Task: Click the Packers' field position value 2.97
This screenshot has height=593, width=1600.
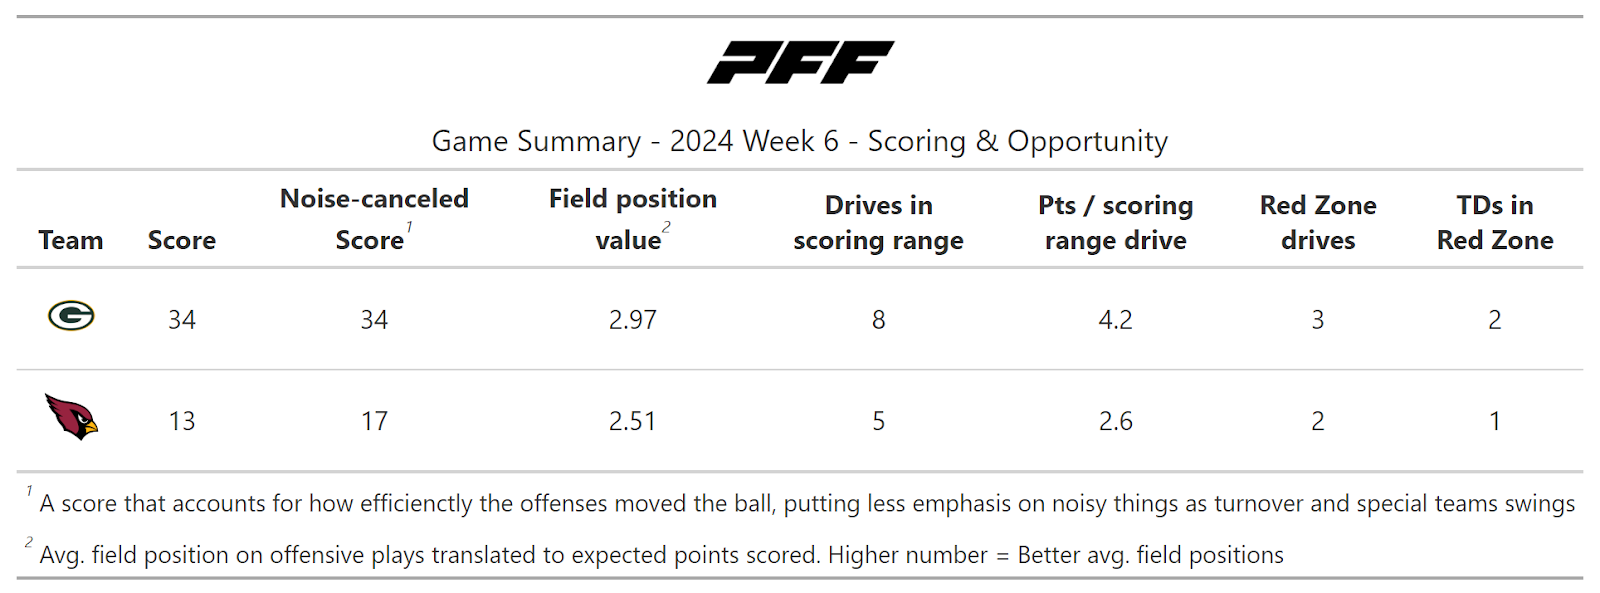Action: [x=632, y=320]
